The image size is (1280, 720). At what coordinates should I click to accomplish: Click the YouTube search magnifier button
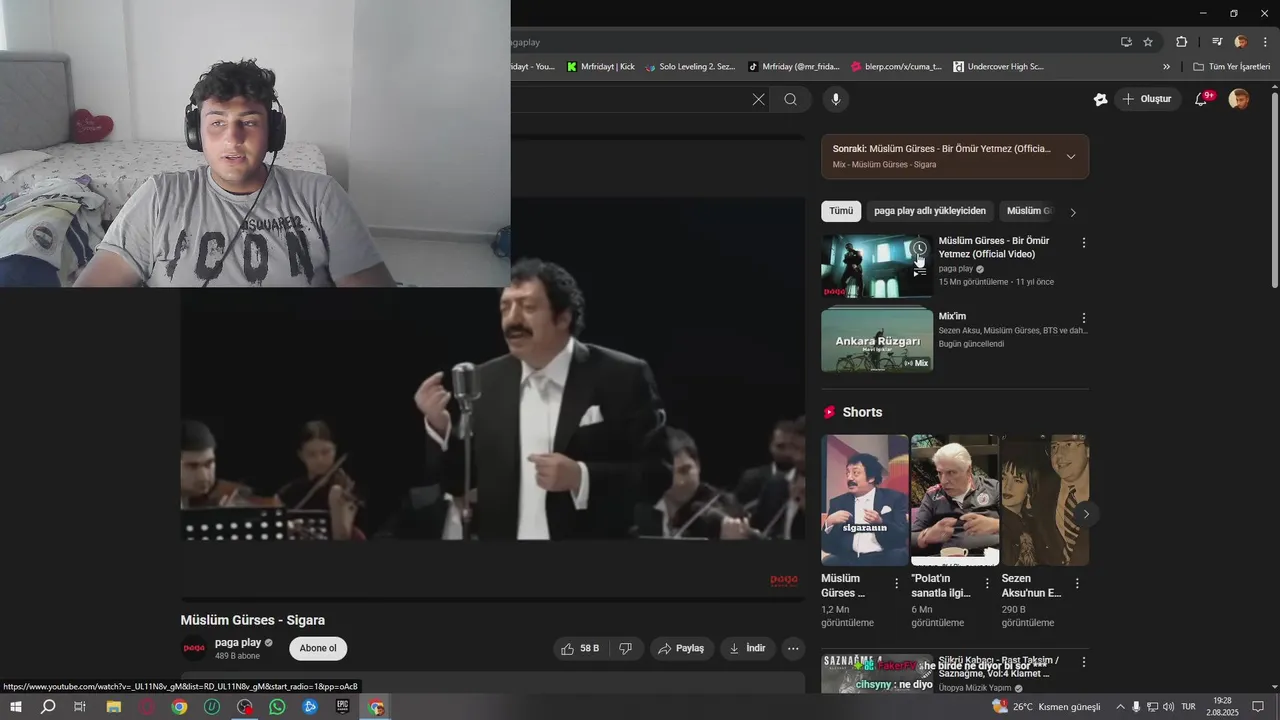(791, 99)
